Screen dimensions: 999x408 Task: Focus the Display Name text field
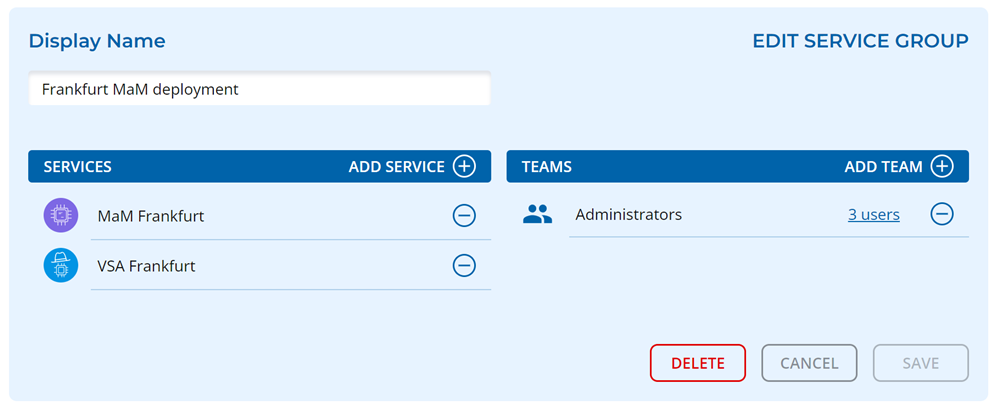coord(259,89)
